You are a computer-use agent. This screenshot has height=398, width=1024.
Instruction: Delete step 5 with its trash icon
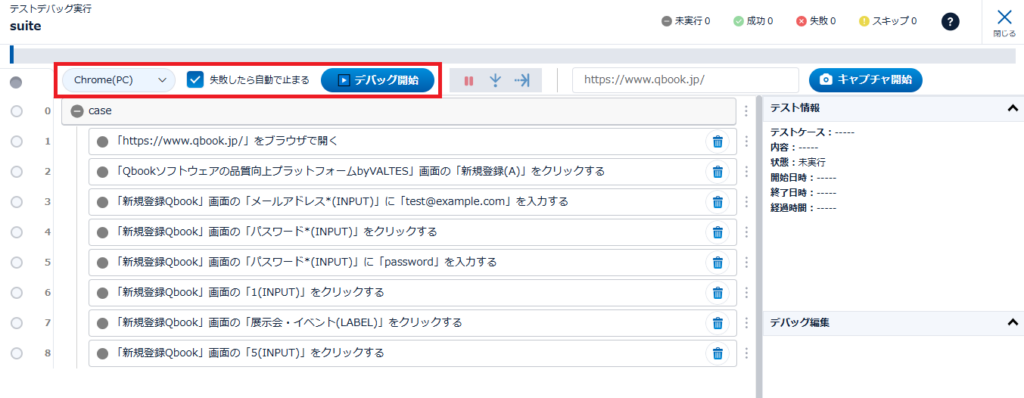(x=717, y=262)
